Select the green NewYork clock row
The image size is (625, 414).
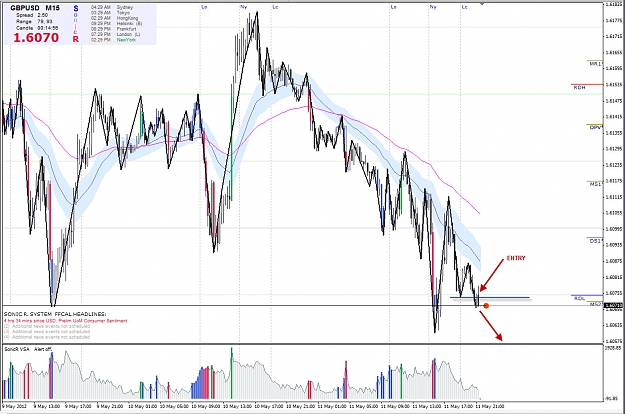pyautogui.click(x=113, y=40)
